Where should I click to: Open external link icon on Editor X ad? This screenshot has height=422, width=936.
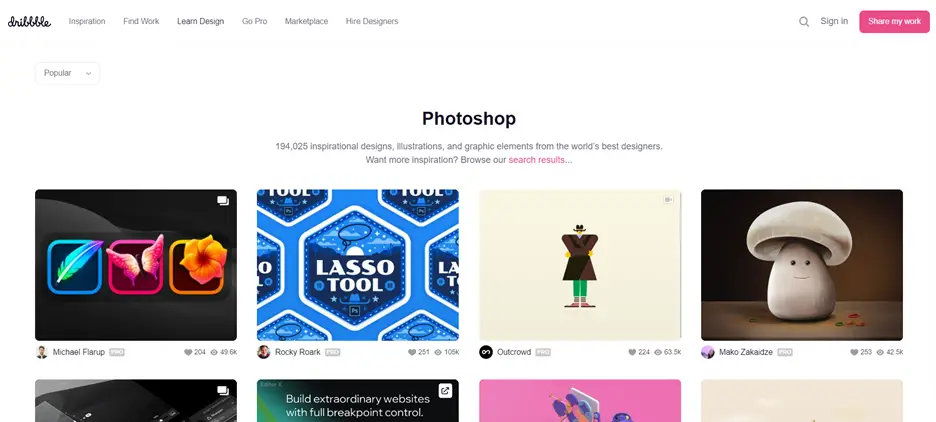tap(445, 391)
